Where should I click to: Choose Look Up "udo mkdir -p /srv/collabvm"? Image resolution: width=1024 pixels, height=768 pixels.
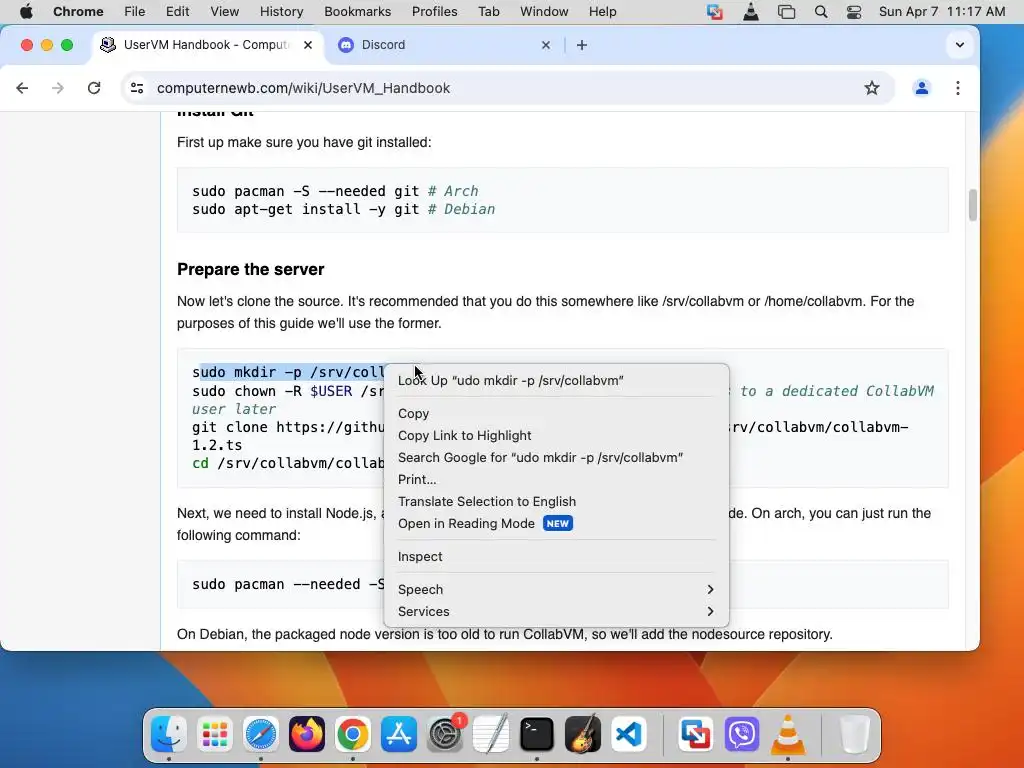coord(556,381)
